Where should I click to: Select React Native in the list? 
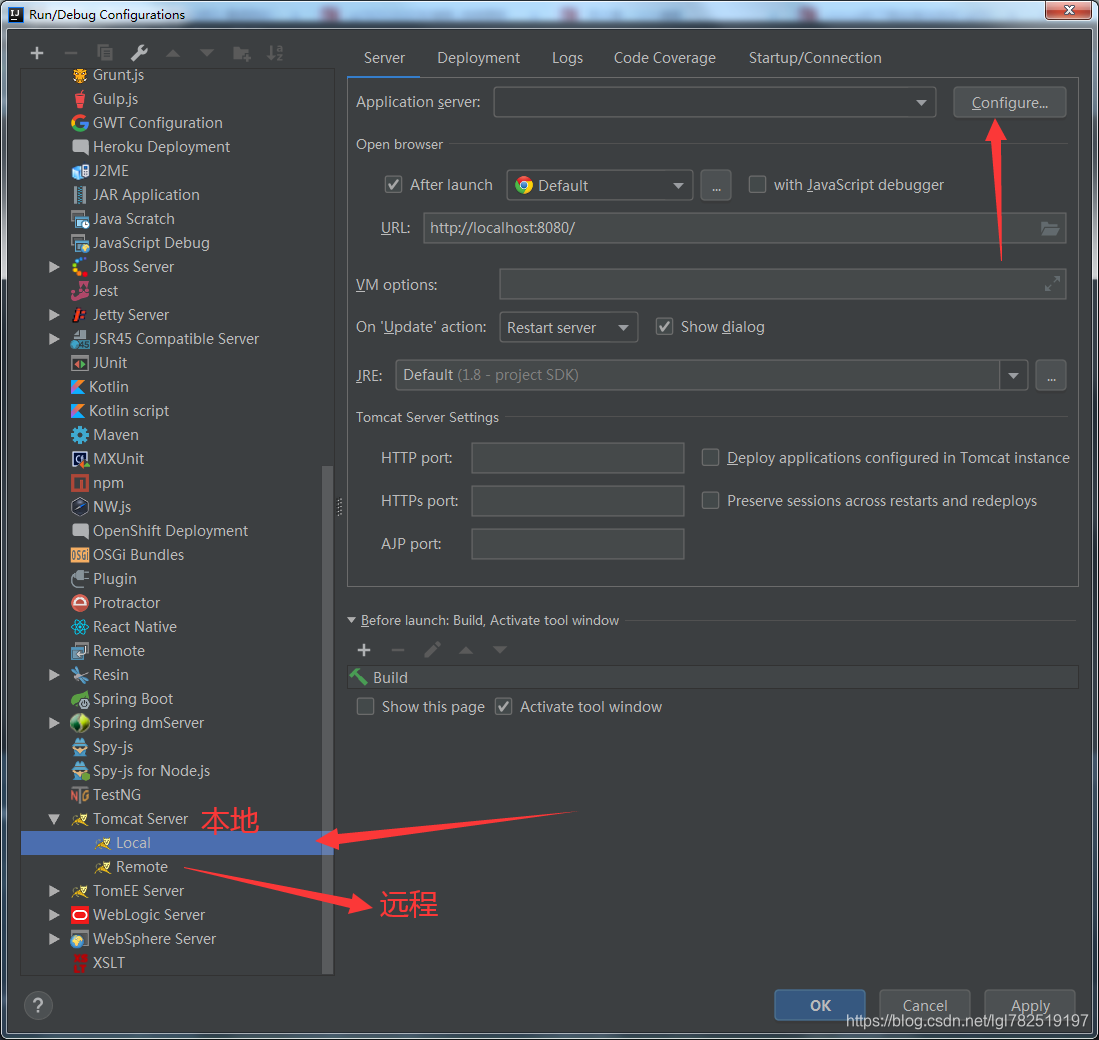point(135,627)
